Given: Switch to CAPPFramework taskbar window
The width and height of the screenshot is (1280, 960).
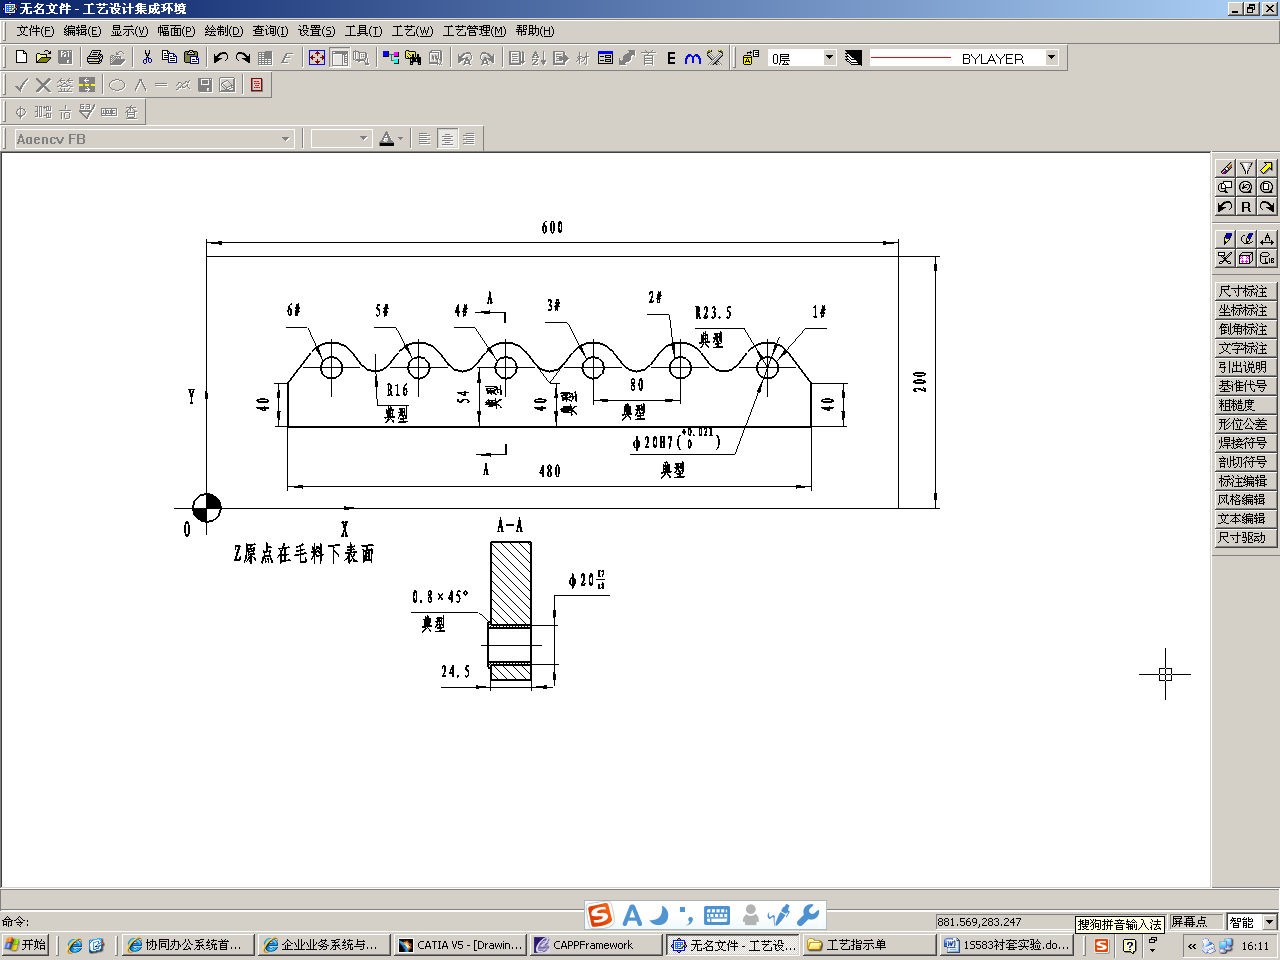Looking at the screenshot, I should click(x=596, y=945).
